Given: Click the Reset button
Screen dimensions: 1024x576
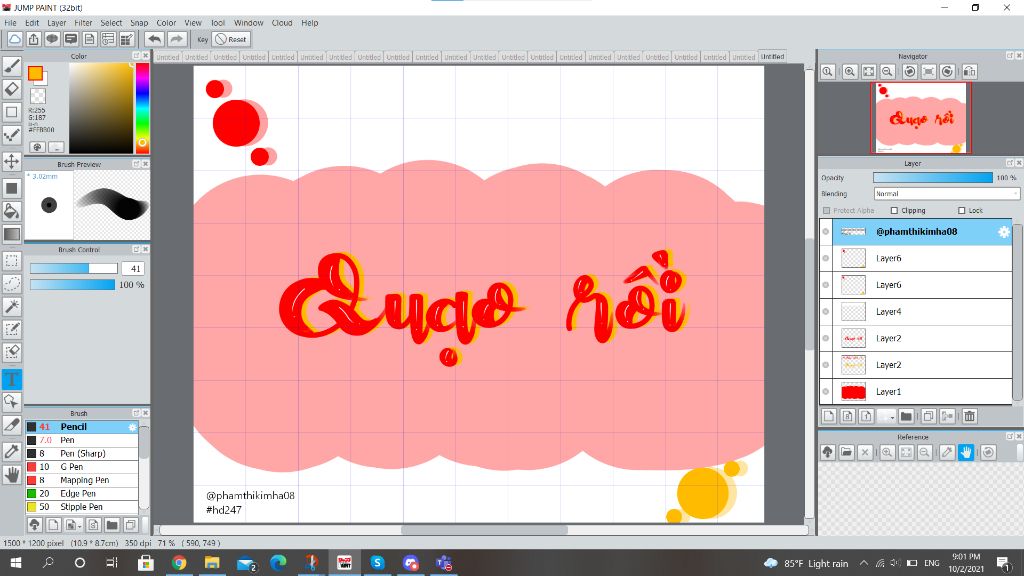Looking at the screenshot, I should click(232, 39).
